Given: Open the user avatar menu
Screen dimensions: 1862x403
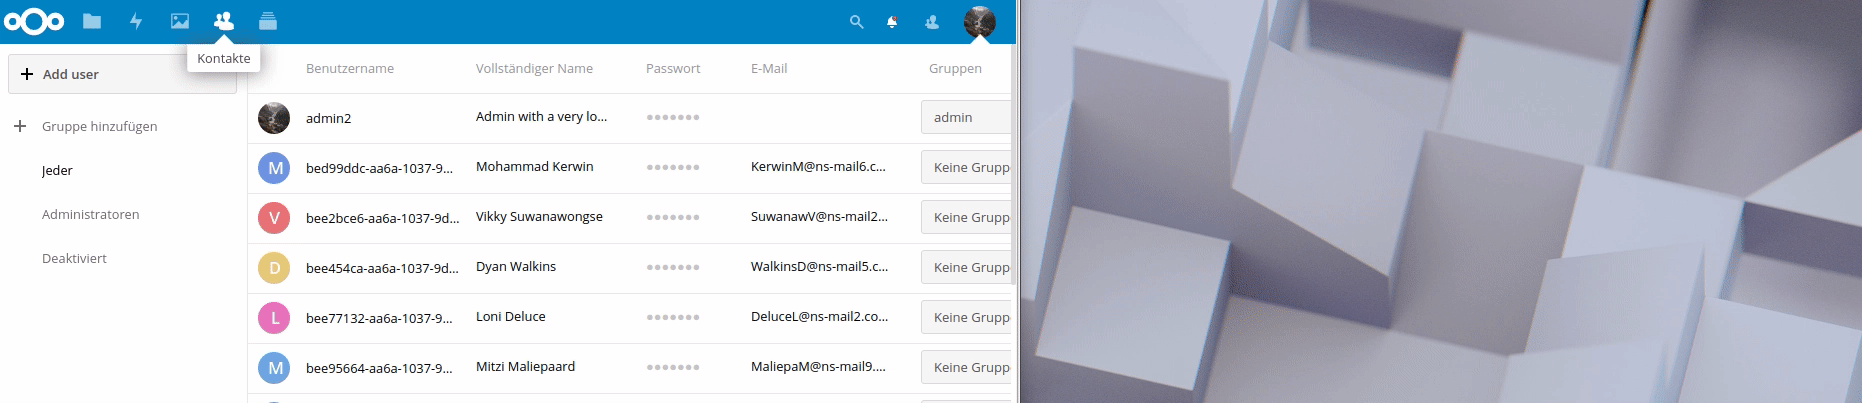Looking at the screenshot, I should (x=980, y=21).
